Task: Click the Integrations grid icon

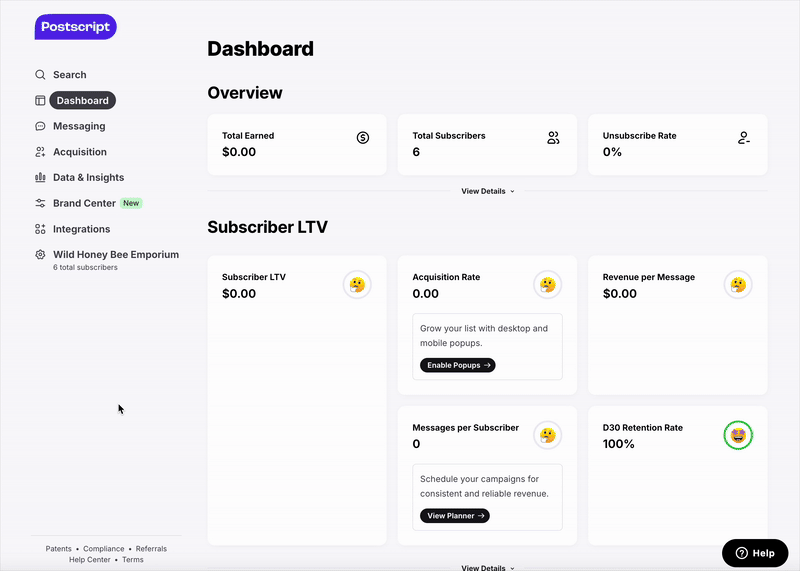Action: (x=40, y=229)
